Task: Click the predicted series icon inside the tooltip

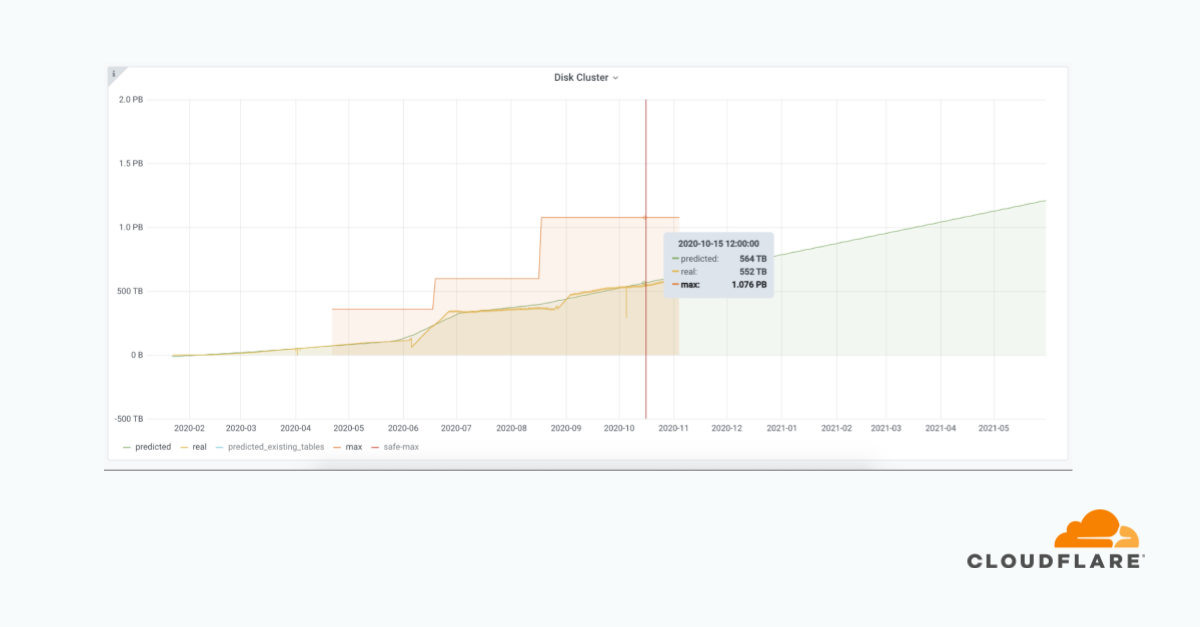Action: click(x=676, y=258)
